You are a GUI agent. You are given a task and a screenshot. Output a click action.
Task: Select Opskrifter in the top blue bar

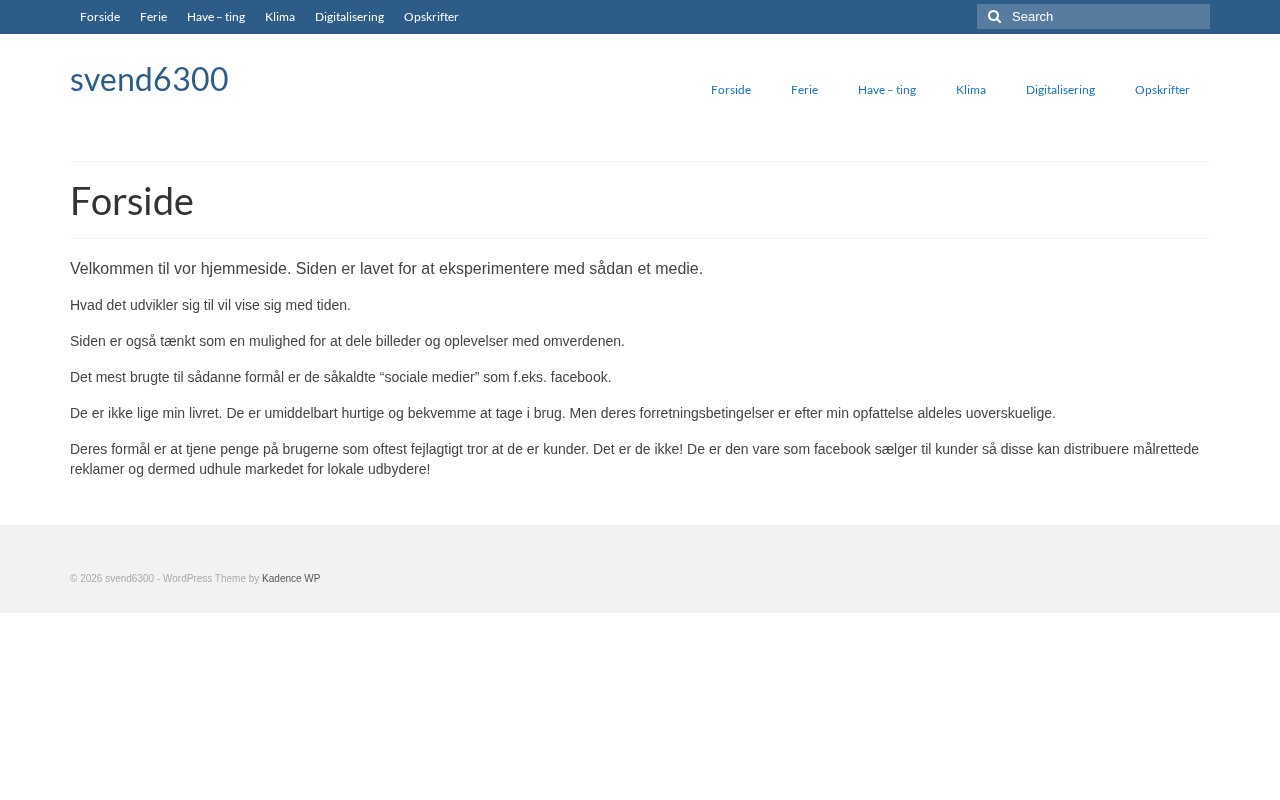431,17
